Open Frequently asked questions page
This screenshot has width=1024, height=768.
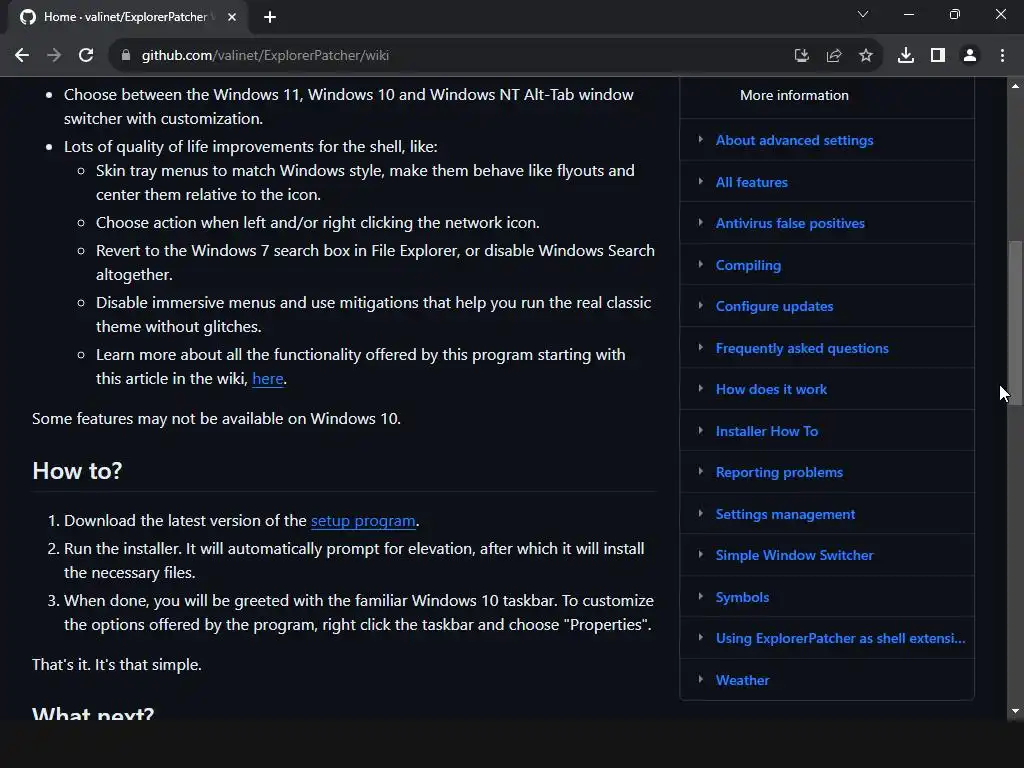pos(802,348)
